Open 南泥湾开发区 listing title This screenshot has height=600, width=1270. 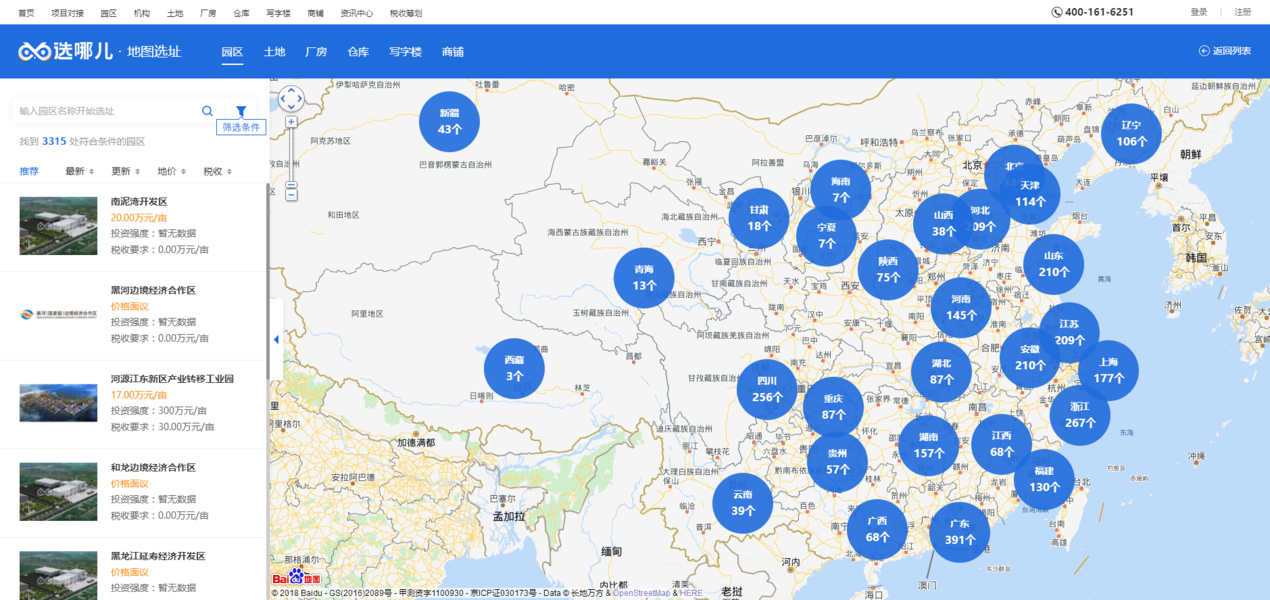click(139, 201)
